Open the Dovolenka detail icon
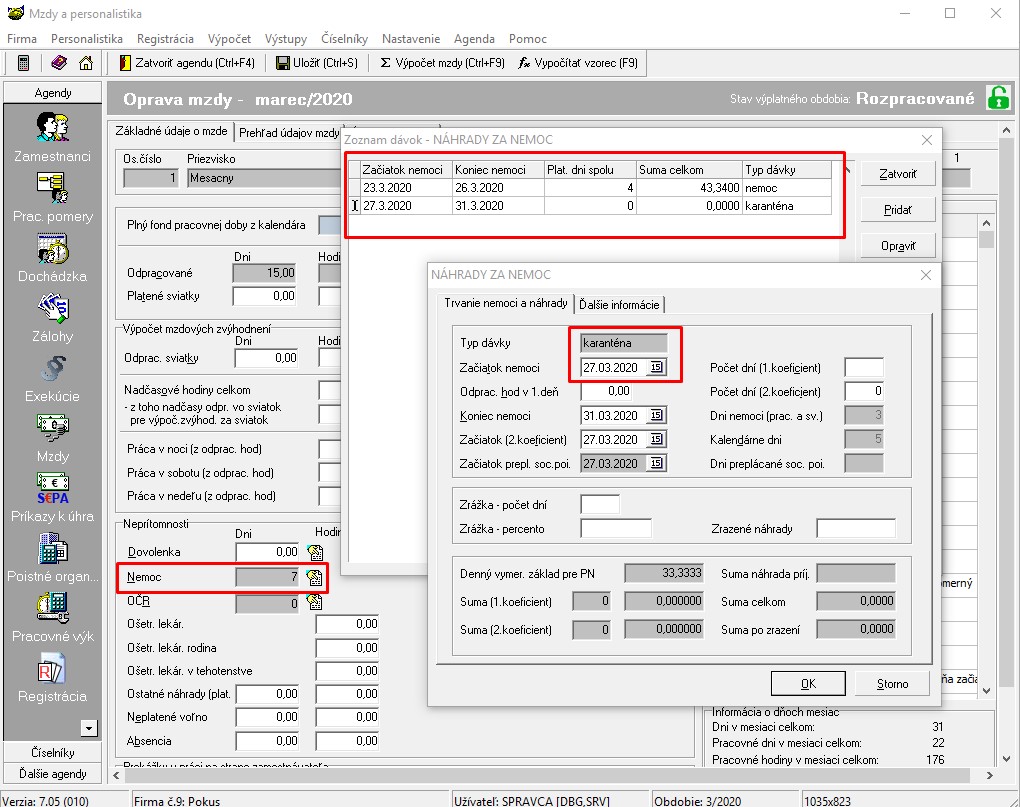 coord(315,552)
